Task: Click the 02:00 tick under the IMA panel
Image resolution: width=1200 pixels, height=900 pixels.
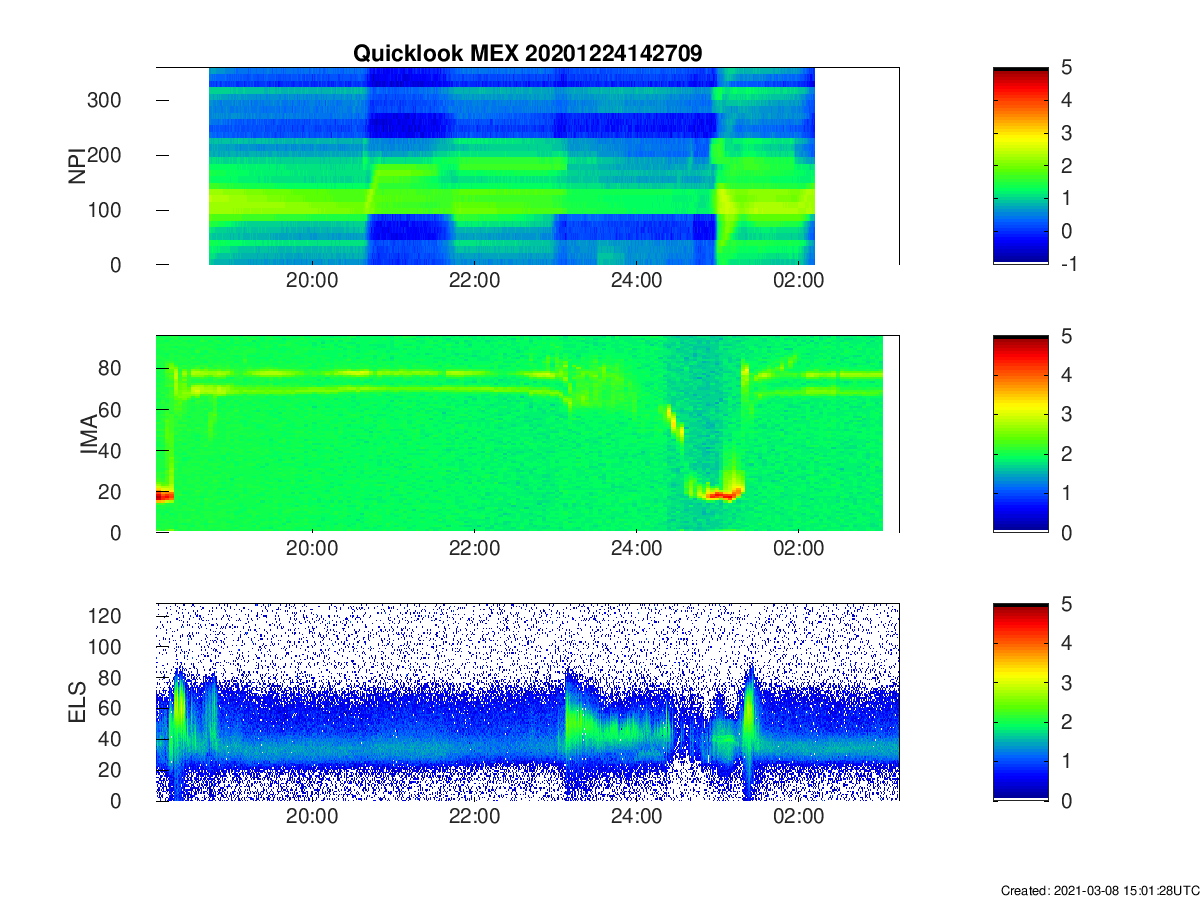Action: [x=798, y=549]
